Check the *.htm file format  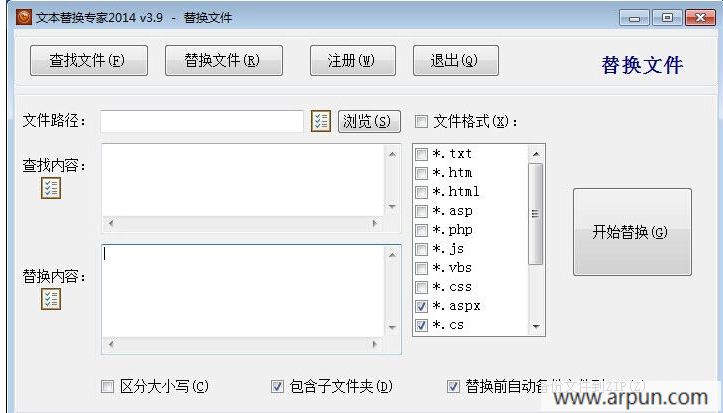421,173
